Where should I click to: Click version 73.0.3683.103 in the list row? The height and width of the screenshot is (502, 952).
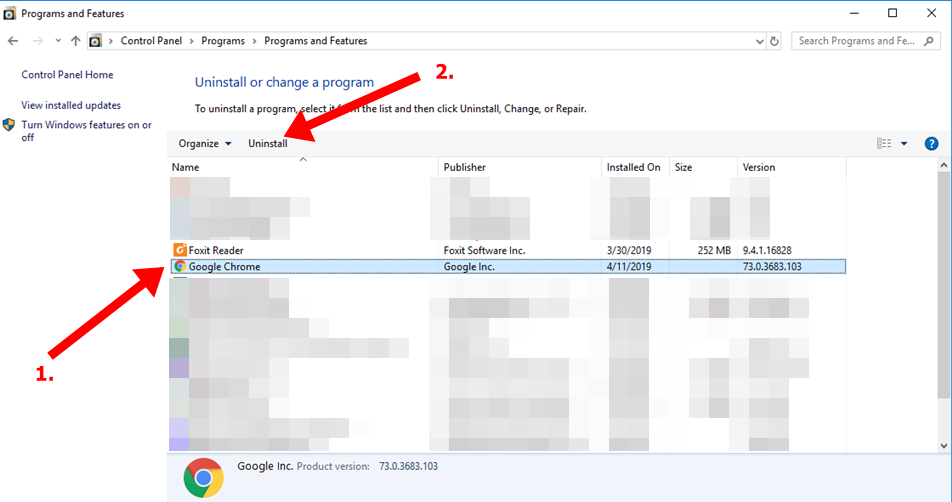[772, 266]
